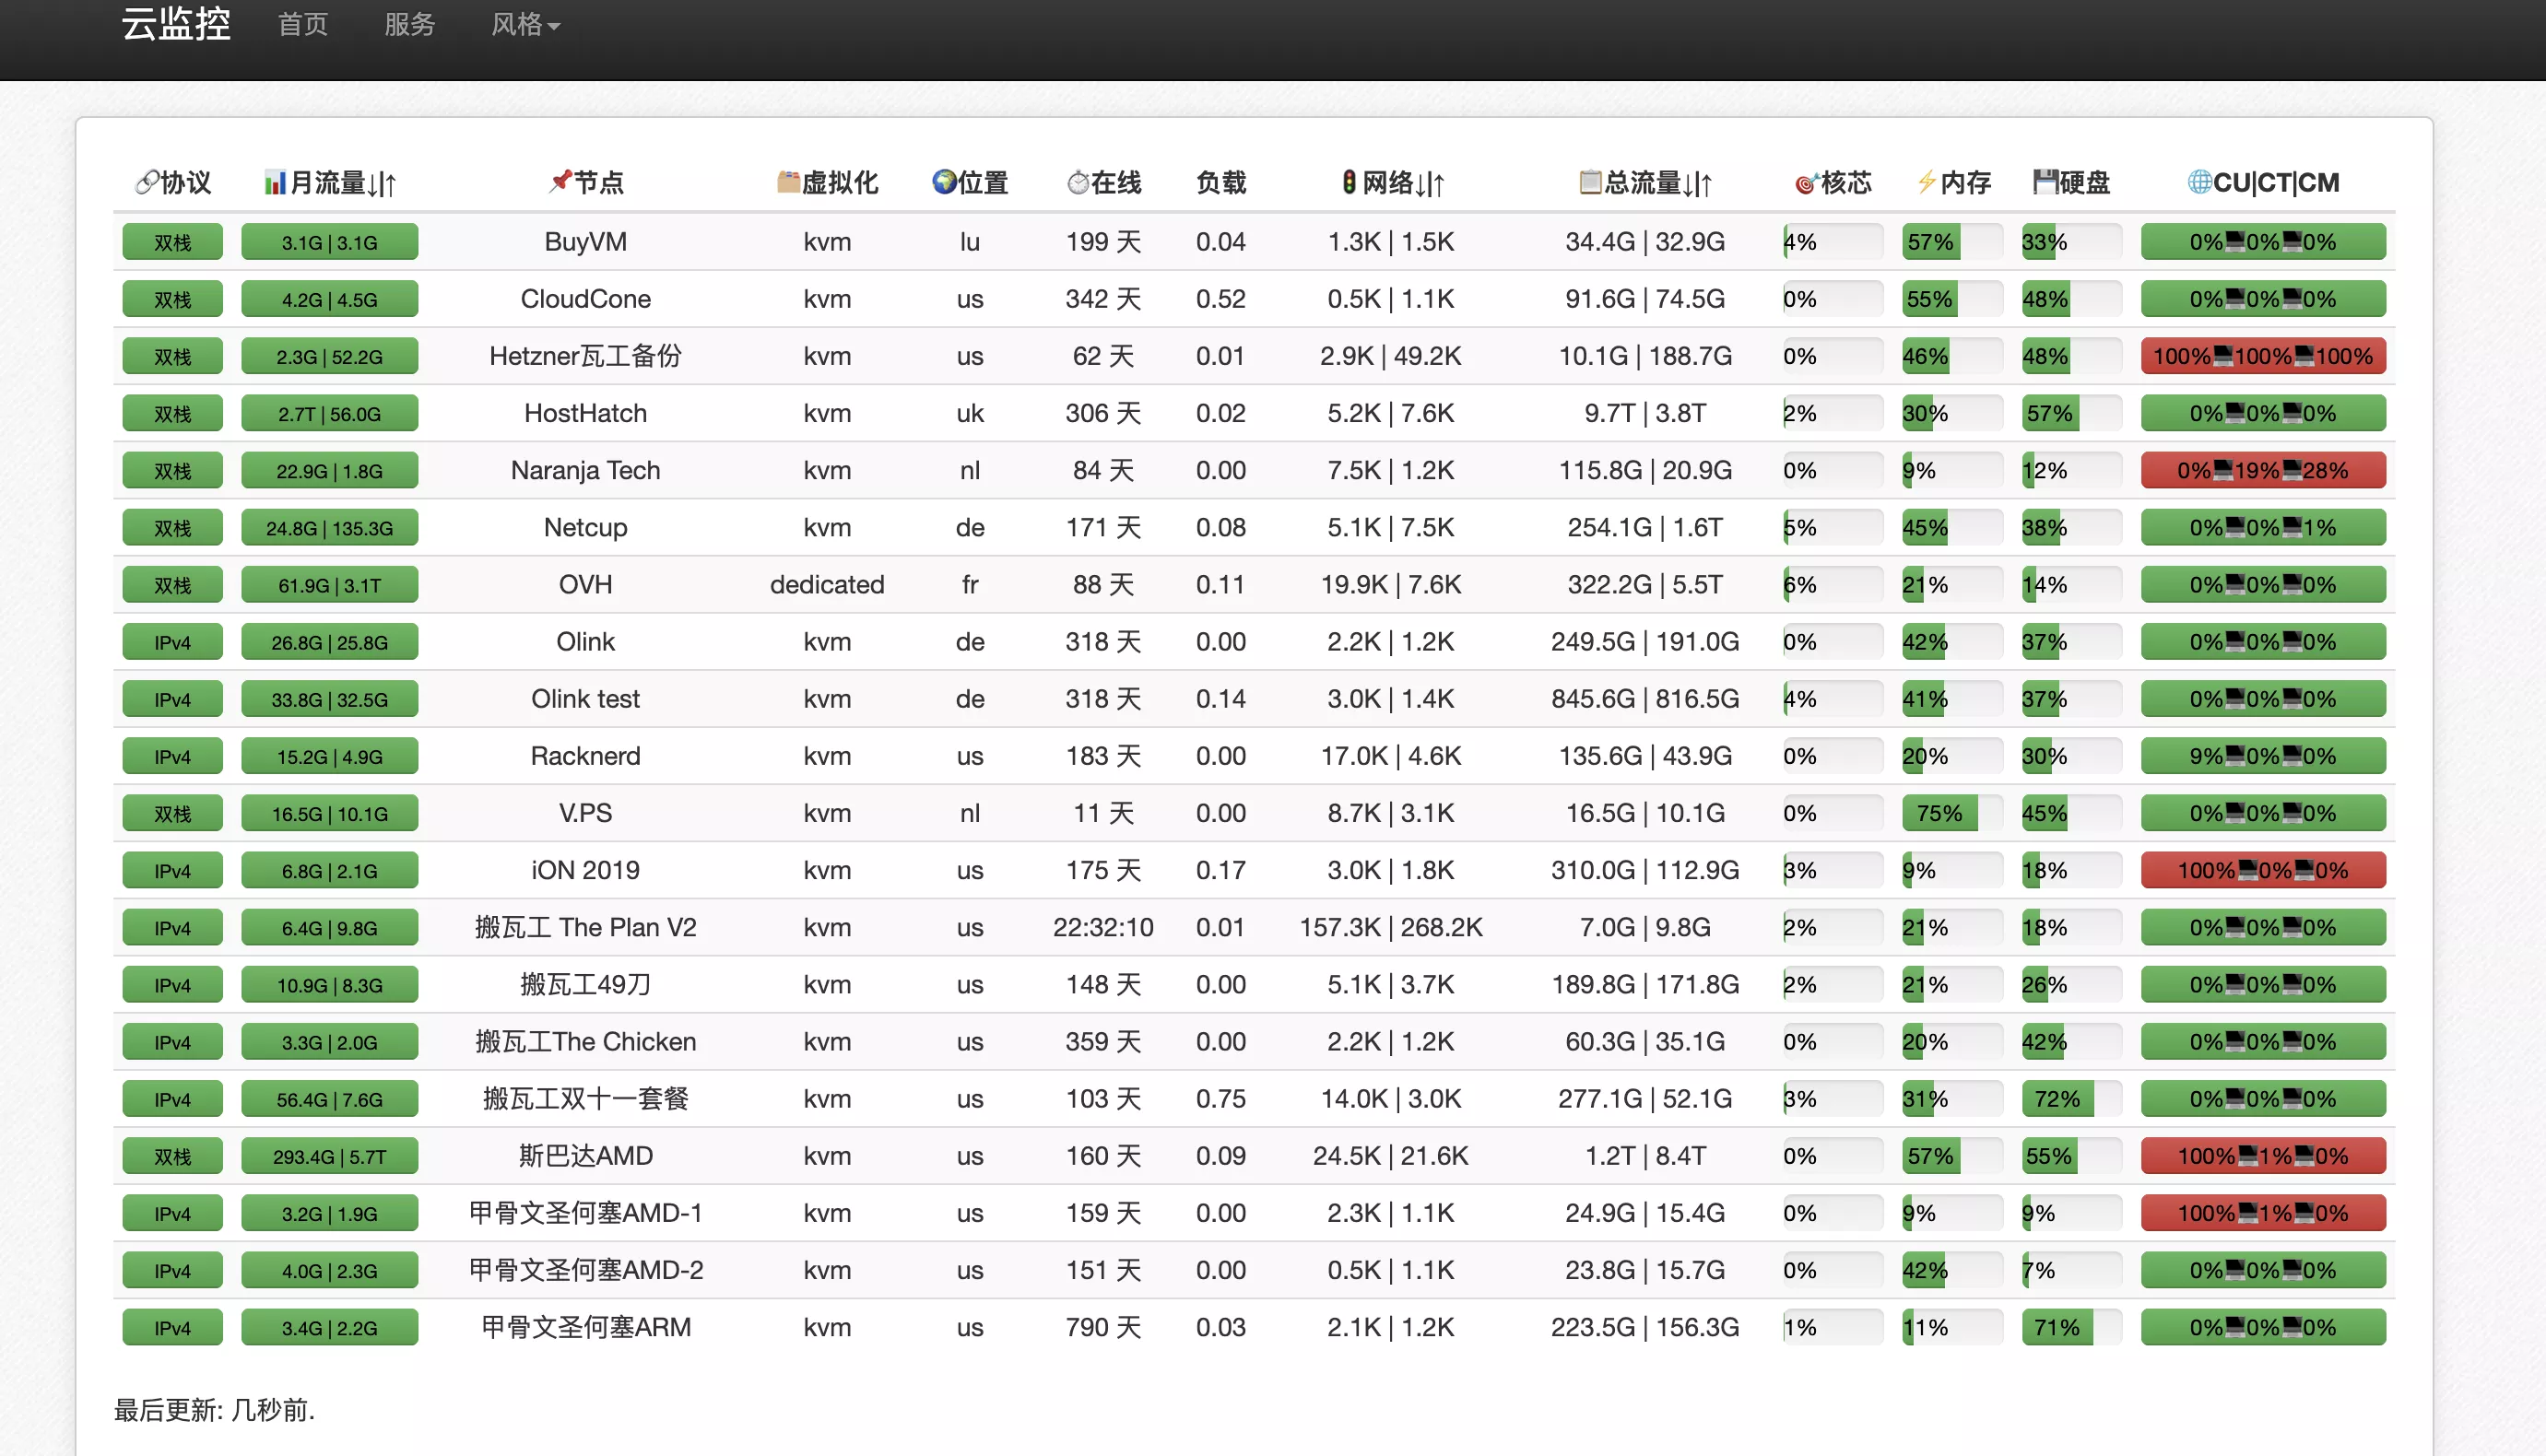Click IPv4 badge in Olink test row
The image size is (2546, 1456).
tap(173, 700)
